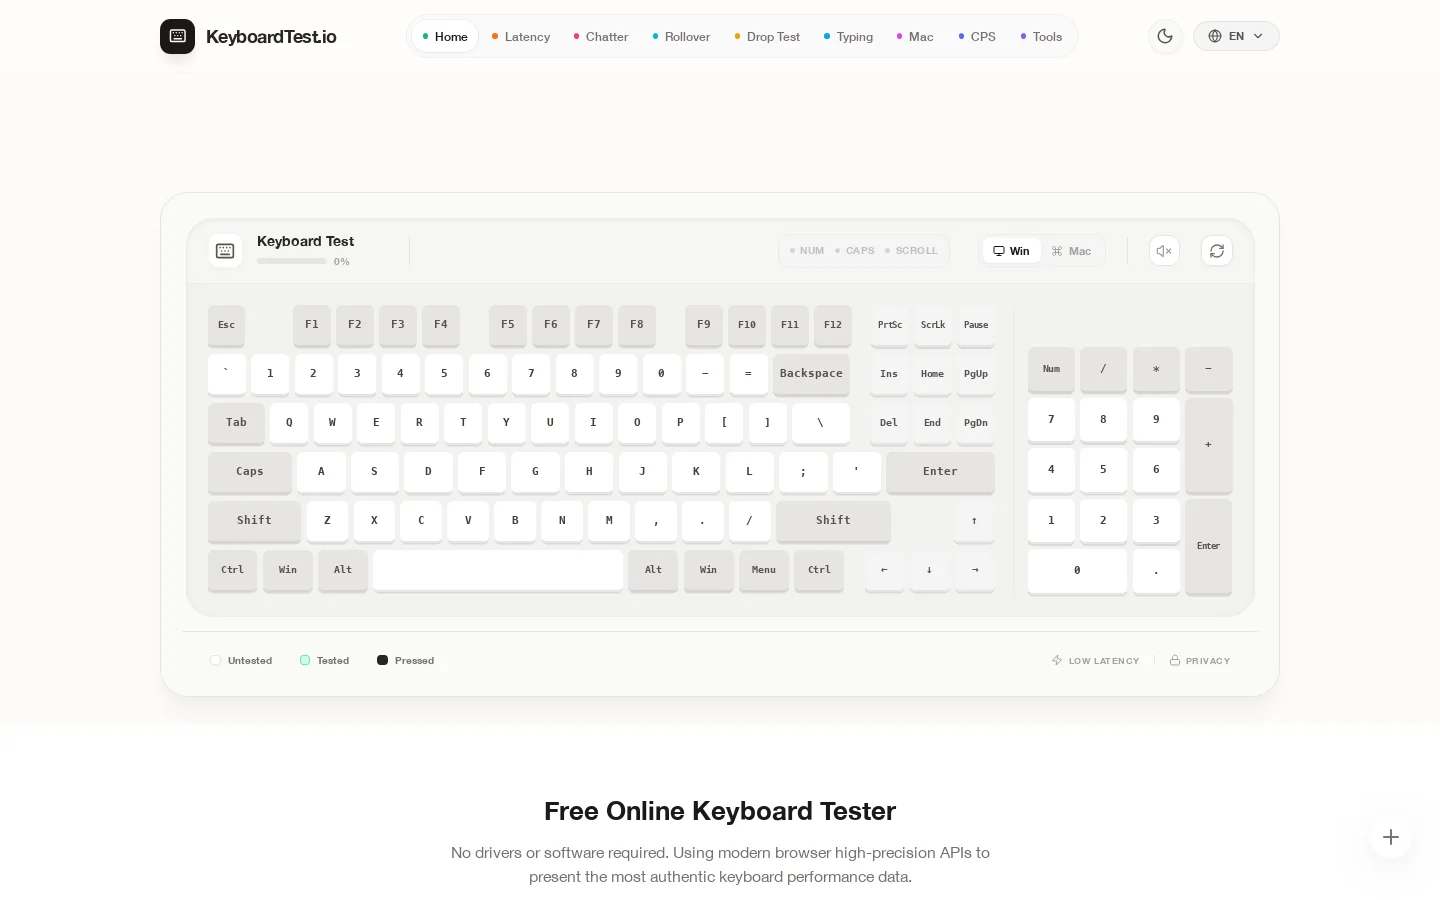This screenshot has width=1440, height=900.
Task: Open the Typing tab
Action: (x=848, y=37)
